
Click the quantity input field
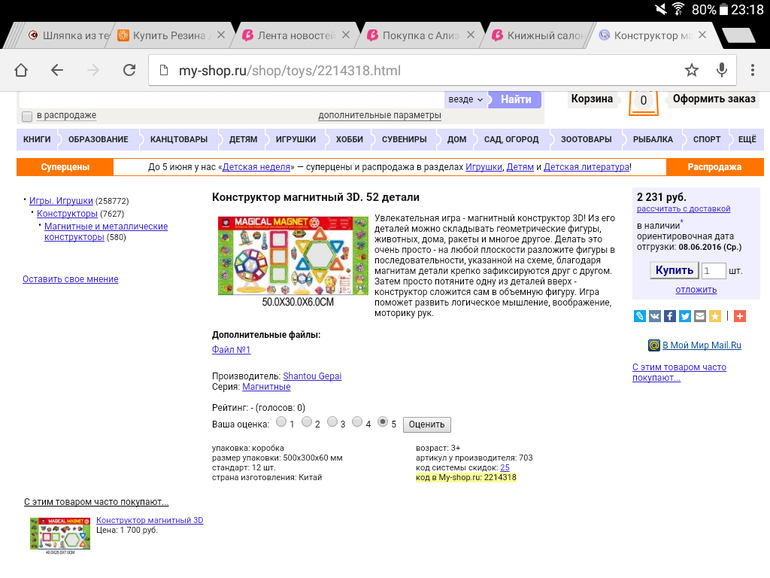(x=713, y=271)
